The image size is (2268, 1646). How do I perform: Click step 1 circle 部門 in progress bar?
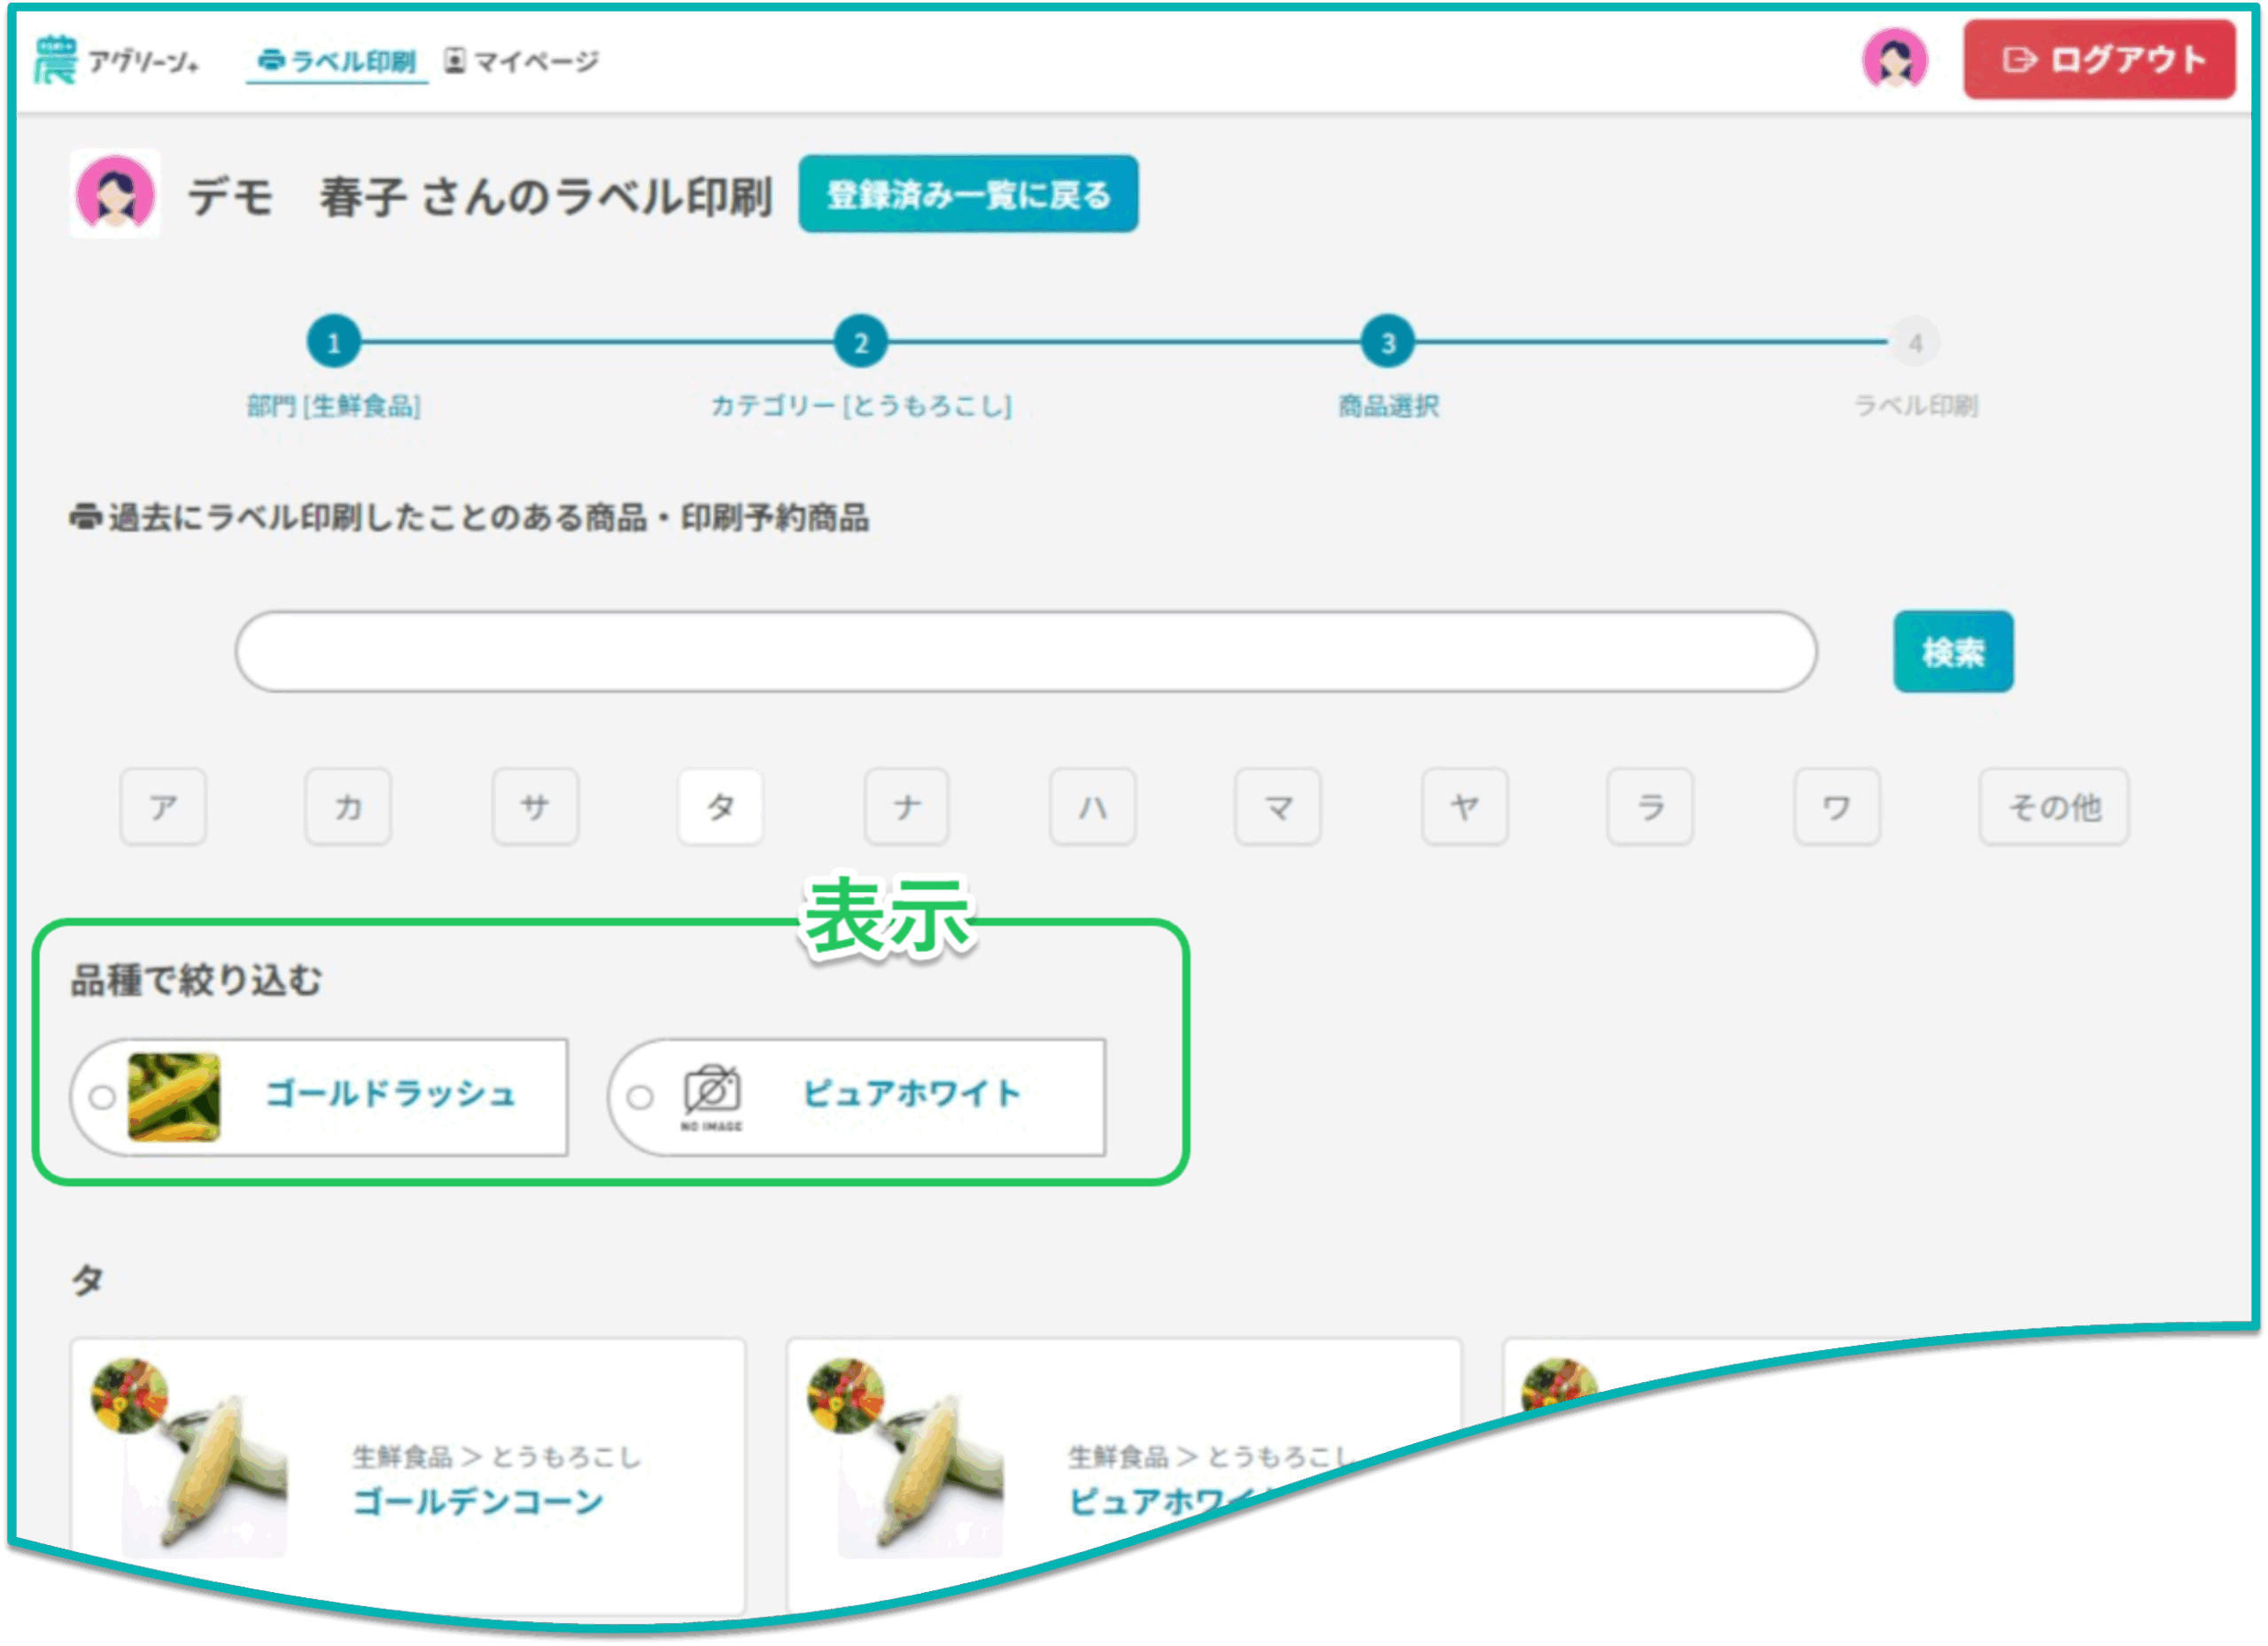pyautogui.click(x=334, y=343)
